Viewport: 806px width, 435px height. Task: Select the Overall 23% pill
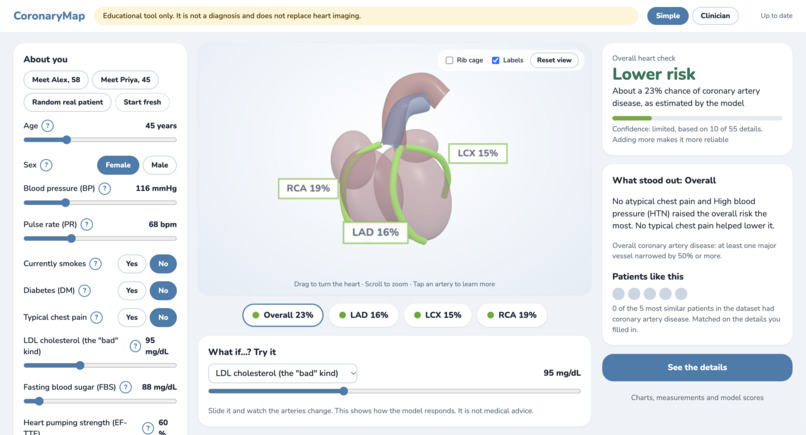(283, 315)
